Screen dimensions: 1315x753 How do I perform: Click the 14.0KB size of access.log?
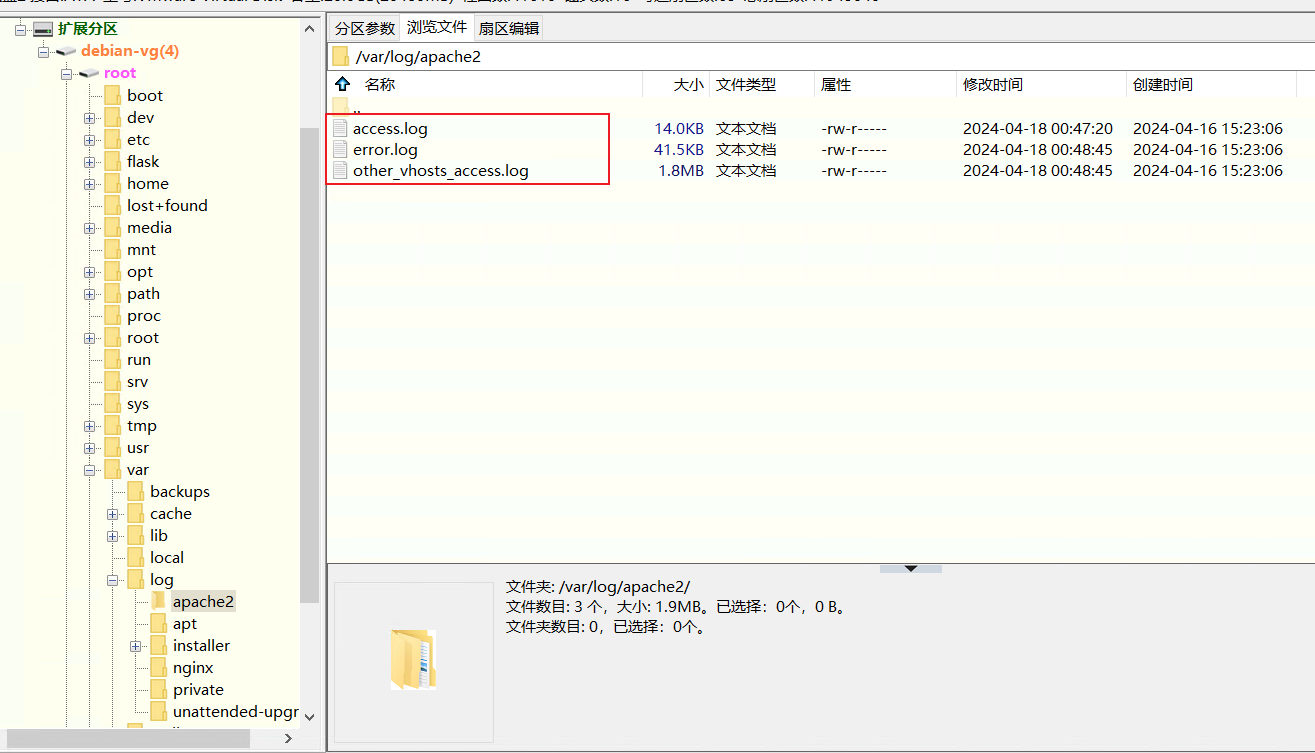coord(679,128)
